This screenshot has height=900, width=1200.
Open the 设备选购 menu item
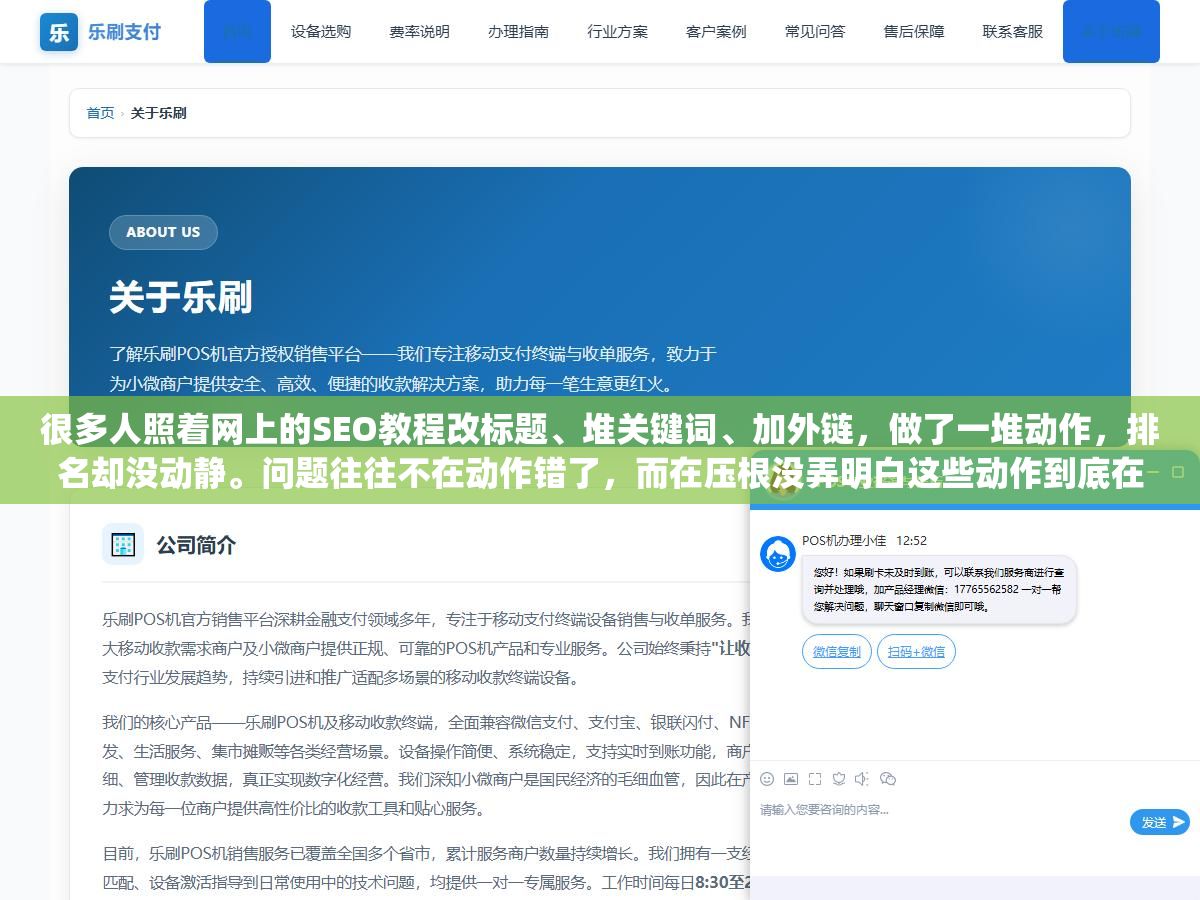321,31
